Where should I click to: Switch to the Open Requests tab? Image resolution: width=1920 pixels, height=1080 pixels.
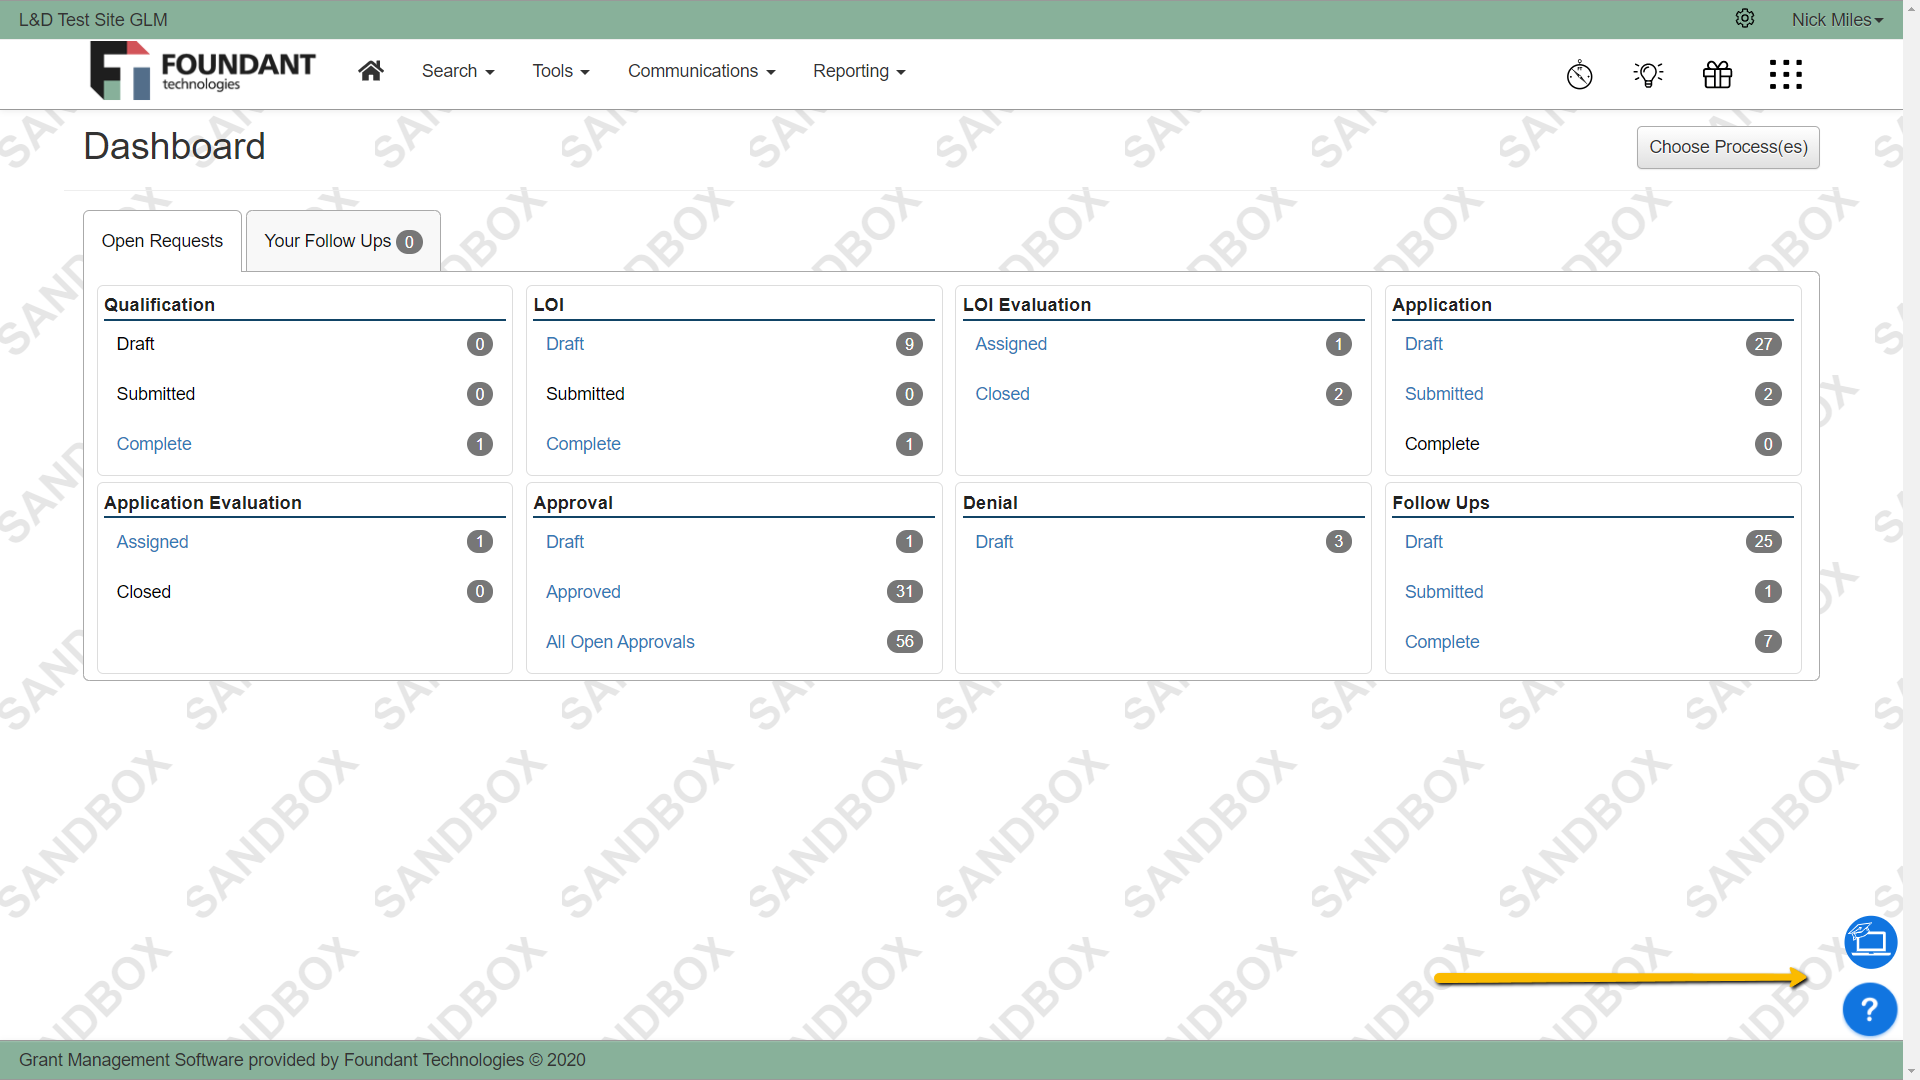tap(162, 241)
